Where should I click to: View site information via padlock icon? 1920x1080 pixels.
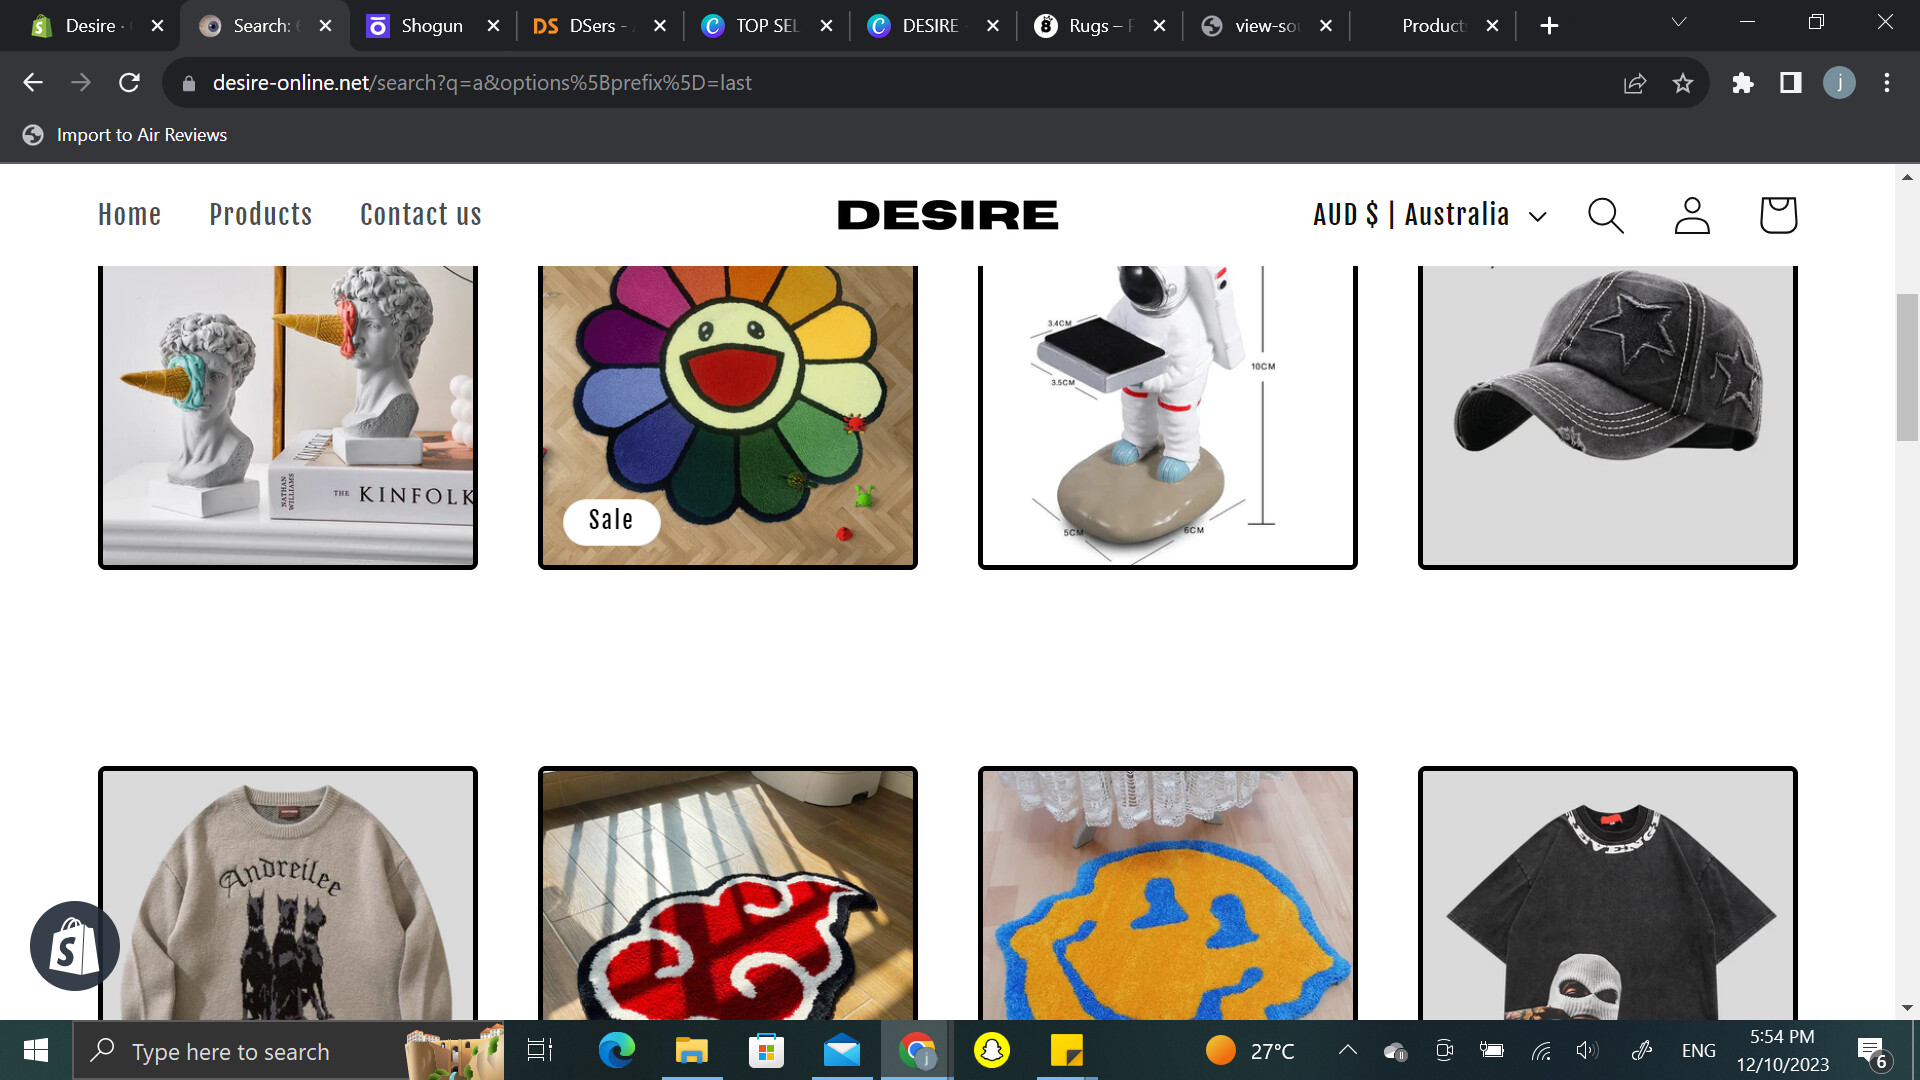[x=189, y=83]
